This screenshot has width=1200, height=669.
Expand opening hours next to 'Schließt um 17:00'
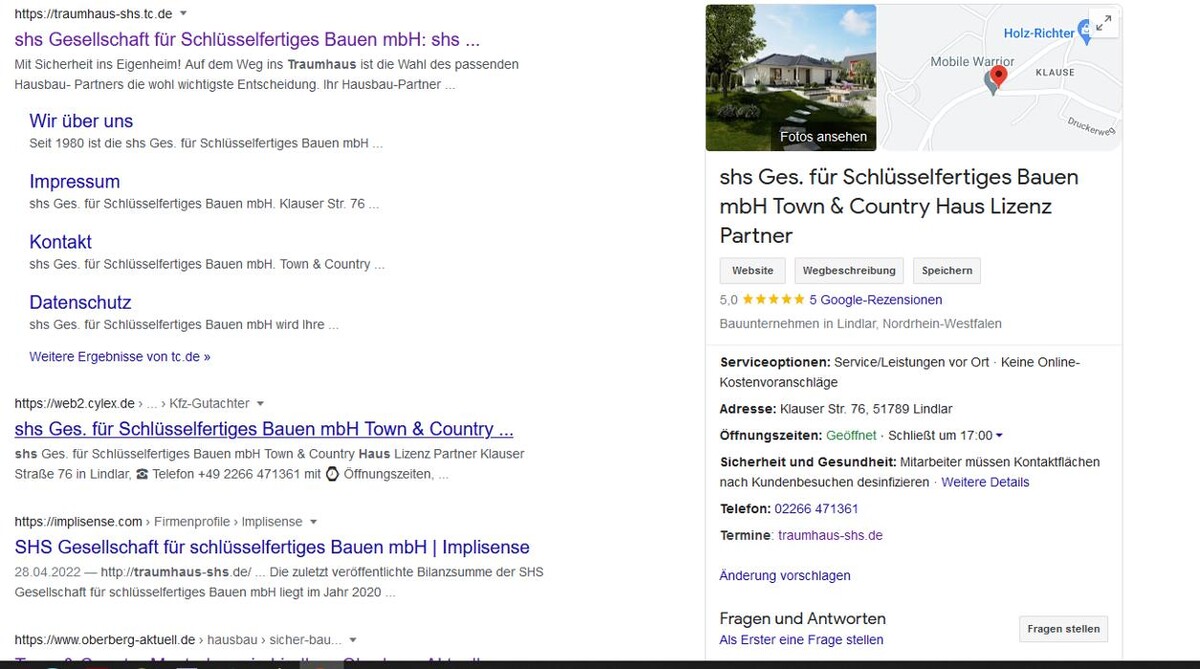click(999, 436)
